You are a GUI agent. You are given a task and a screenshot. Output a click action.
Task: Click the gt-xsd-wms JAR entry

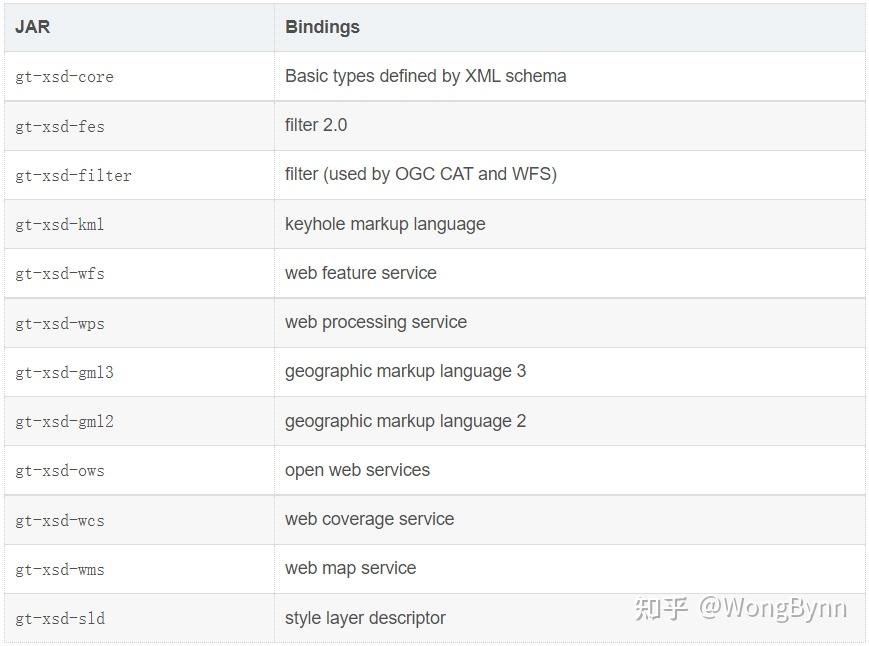point(60,569)
